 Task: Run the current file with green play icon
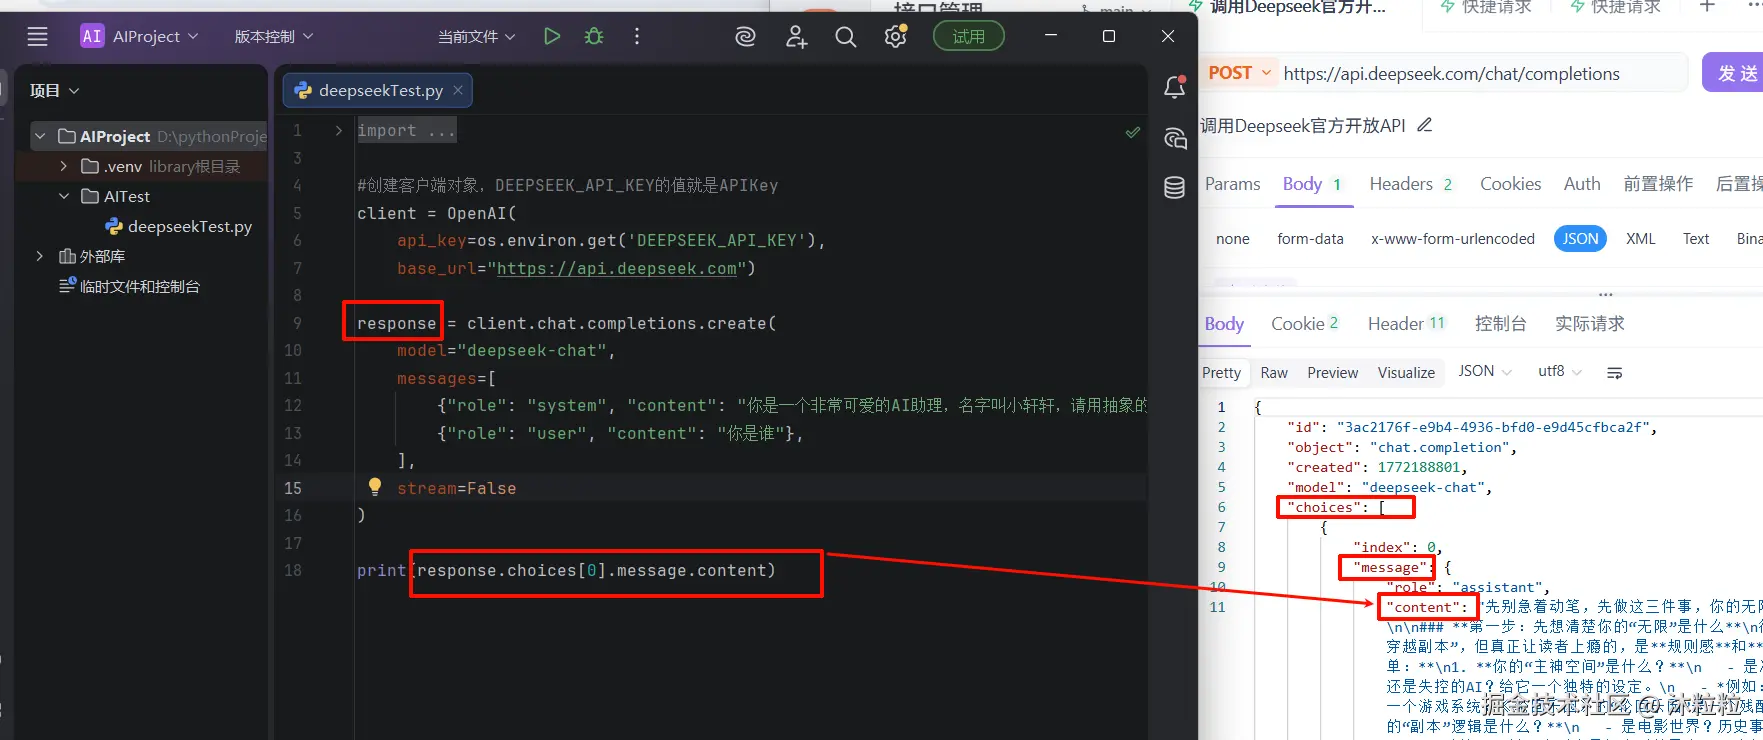click(552, 36)
